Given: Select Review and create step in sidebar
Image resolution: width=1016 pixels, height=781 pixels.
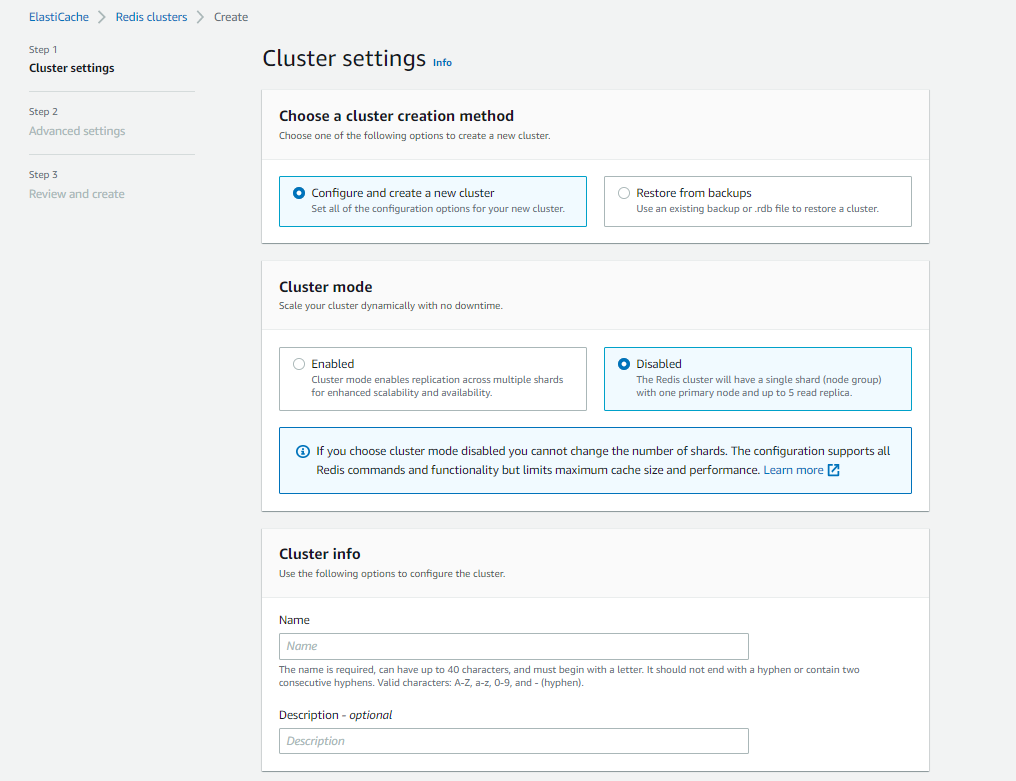Looking at the screenshot, I should (76, 194).
